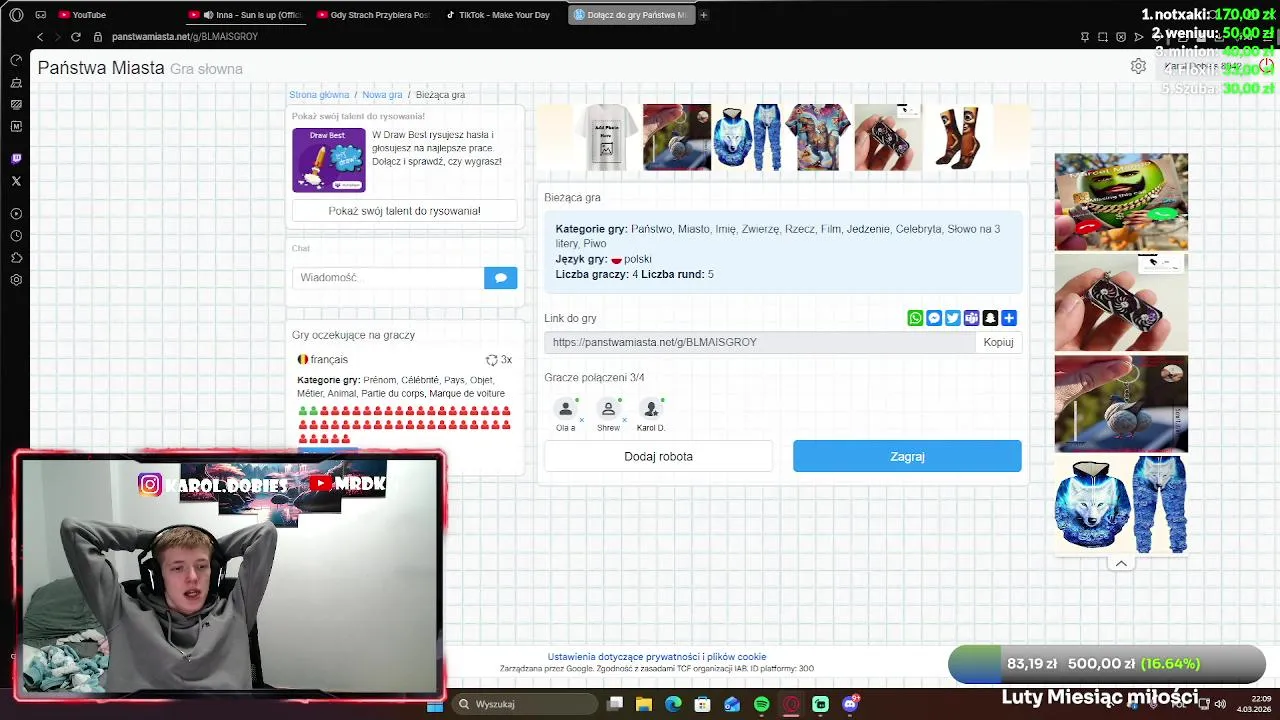Image resolution: width=1280 pixels, height=720 pixels.
Task: Share game link via WhatsApp icon
Action: pos(915,318)
